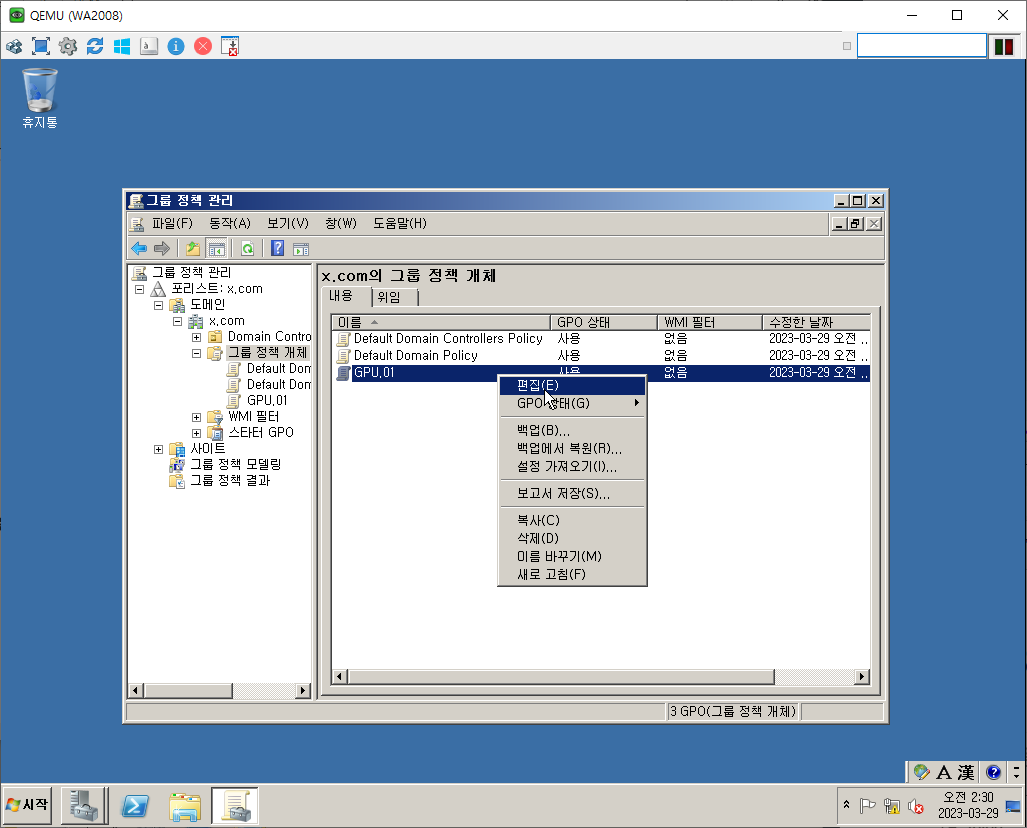Select Default Domain Policy row in list
1027x828 pixels.
[601, 356]
